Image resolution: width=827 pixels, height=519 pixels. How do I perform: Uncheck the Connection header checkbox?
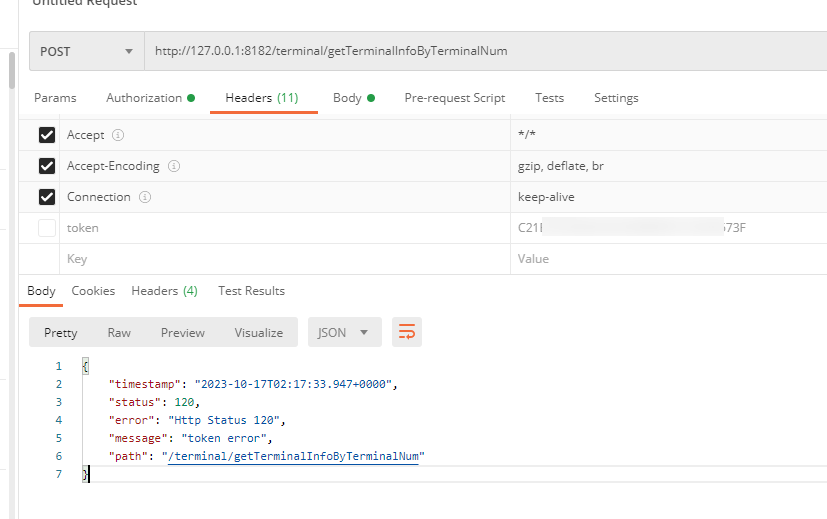[47, 197]
